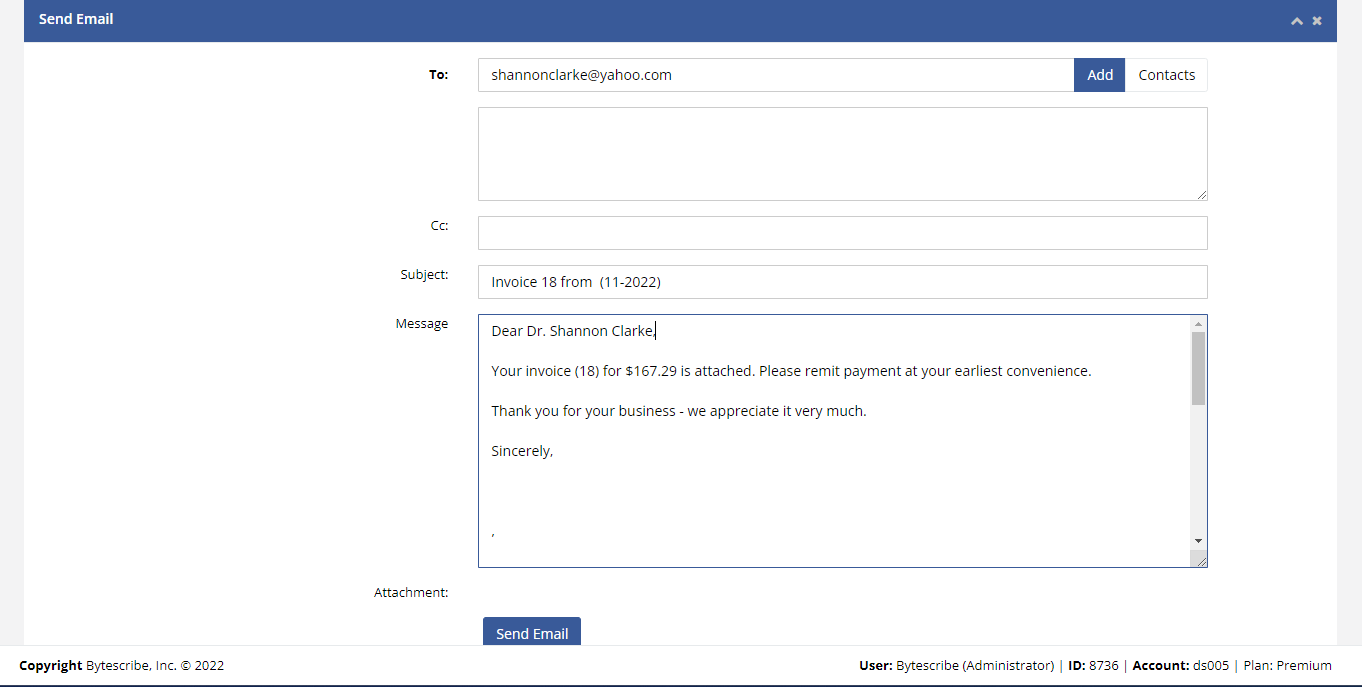Viewport: 1362px width, 687px height.
Task: Collapse the Send Email panel with chevron
Action: coord(1297,20)
